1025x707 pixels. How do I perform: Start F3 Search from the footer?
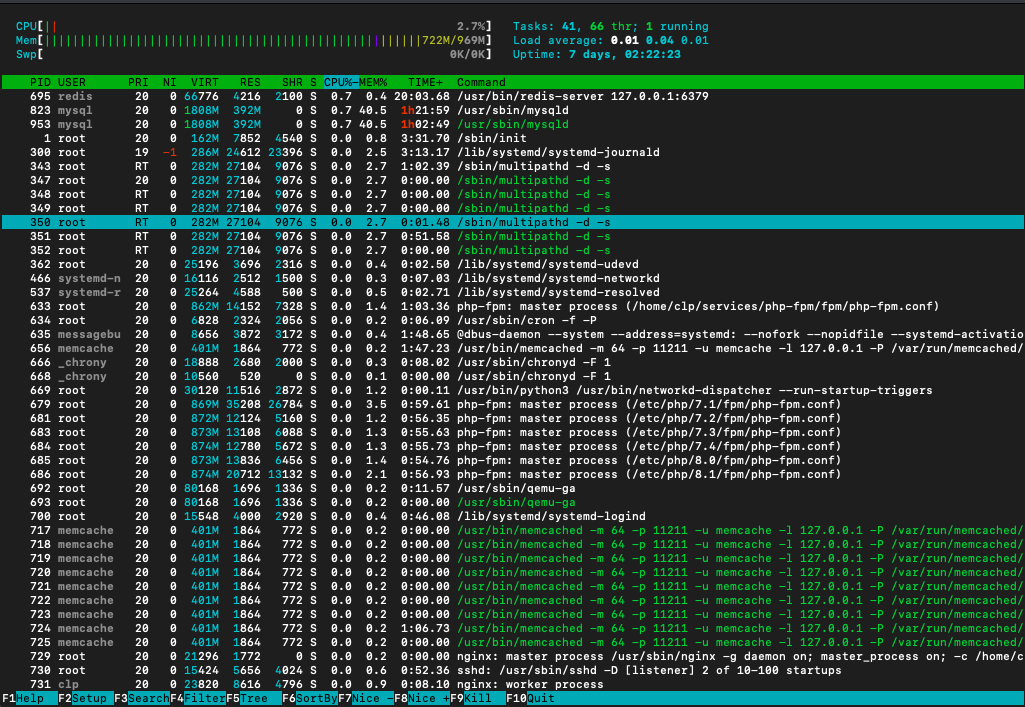[x=142, y=699]
